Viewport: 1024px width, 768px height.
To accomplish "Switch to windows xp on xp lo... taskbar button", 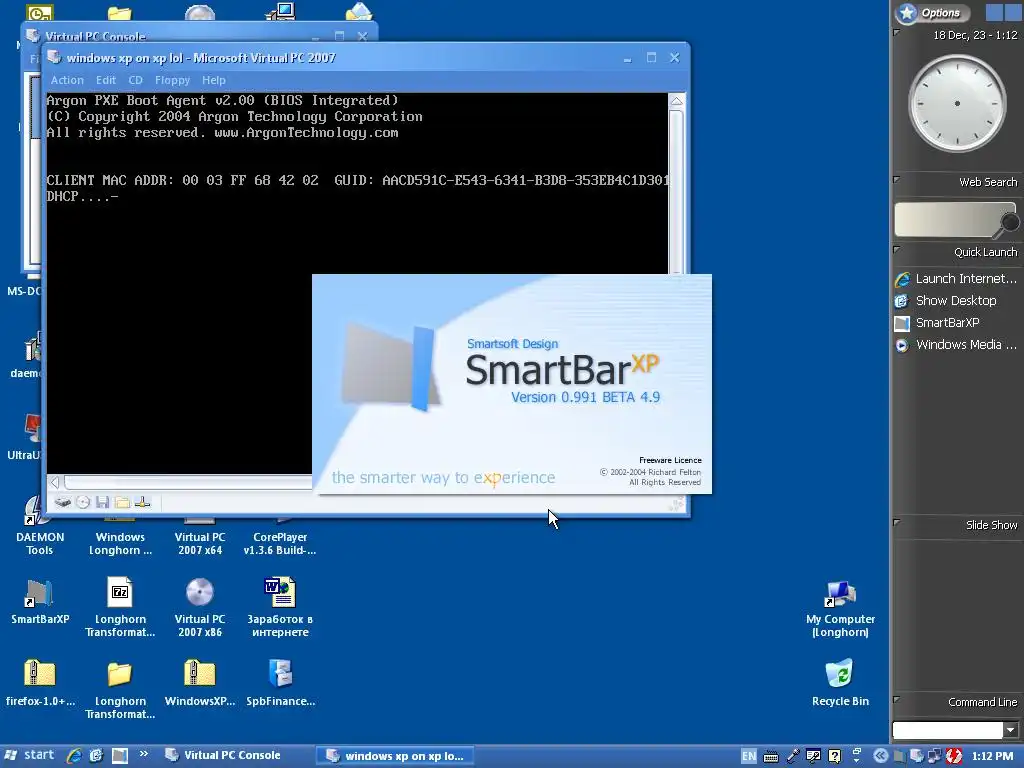I will 395,756.
